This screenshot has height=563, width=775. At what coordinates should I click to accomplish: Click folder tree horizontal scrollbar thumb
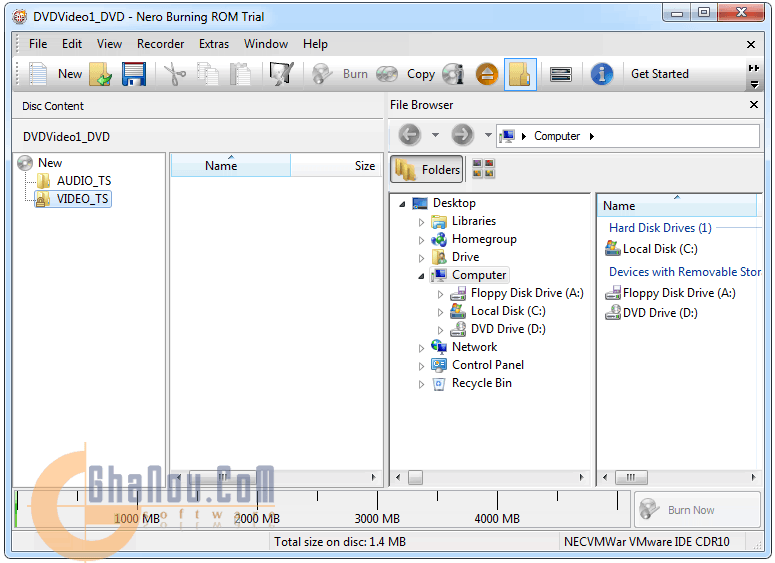coord(415,477)
